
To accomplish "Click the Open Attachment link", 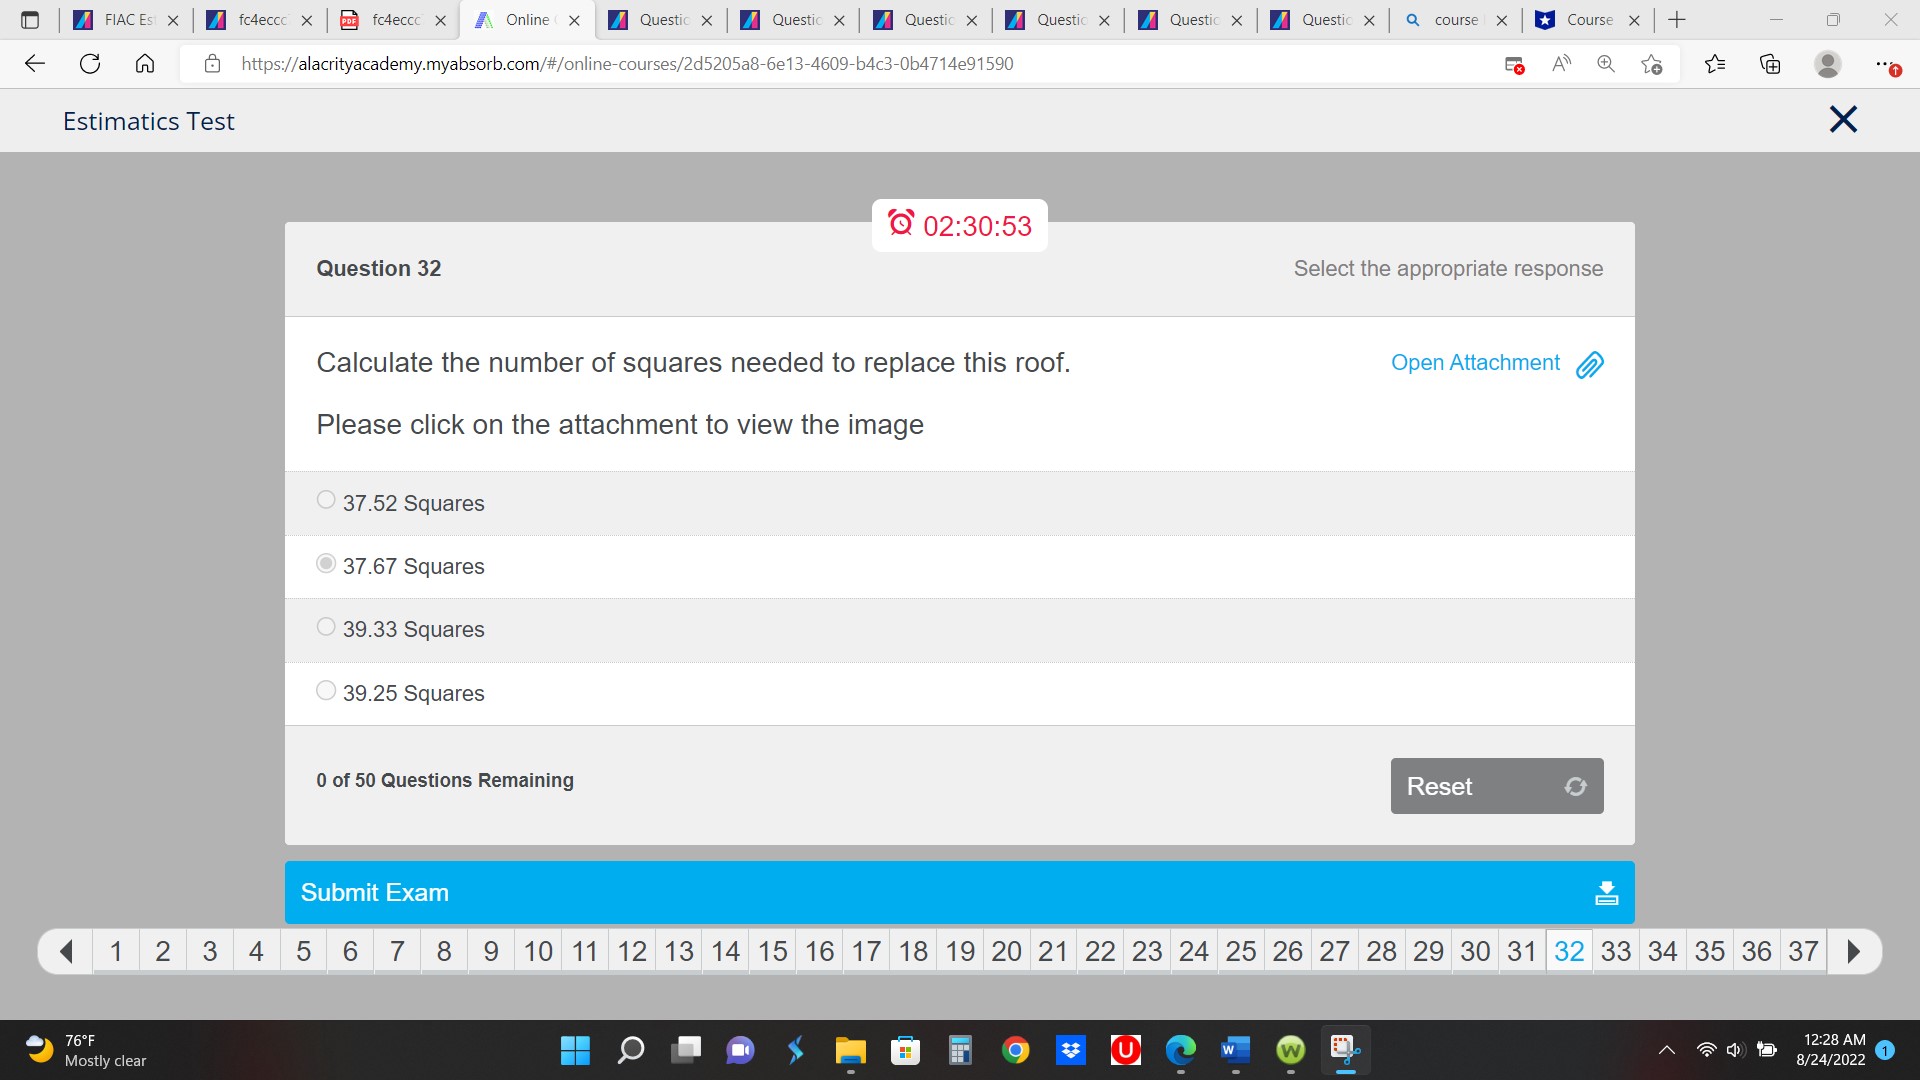I will (x=1475, y=362).
